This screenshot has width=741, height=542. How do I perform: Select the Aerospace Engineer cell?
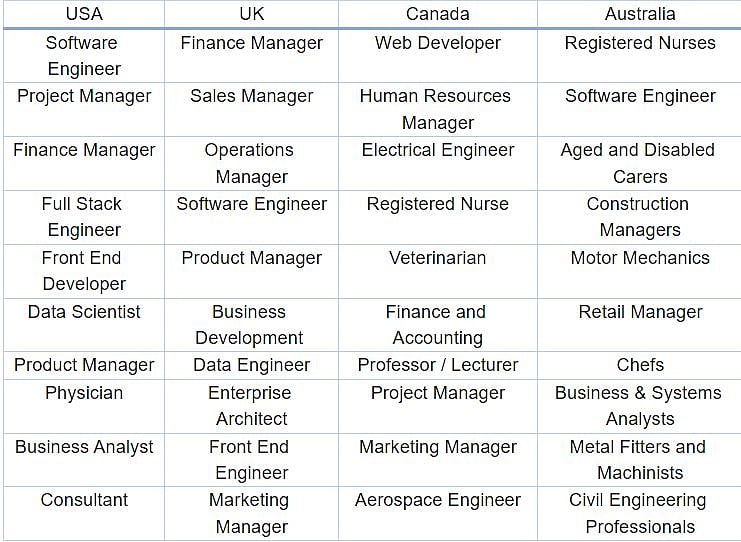437,500
